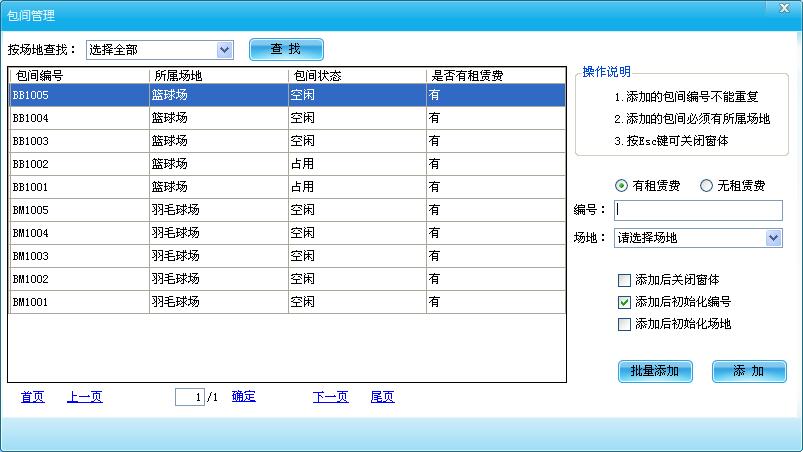Expand the 请选择场地 dropdown
The height and width of the screenshot is (452, 803).
click(773, 238)
